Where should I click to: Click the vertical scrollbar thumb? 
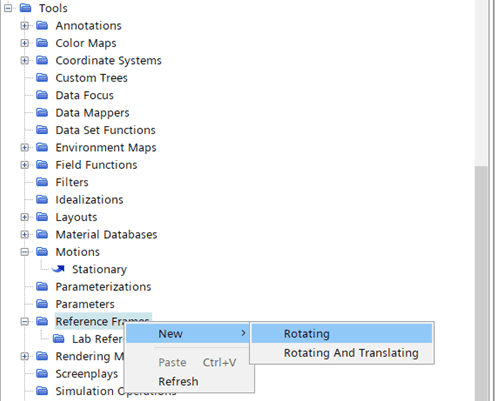pyautogui.click(x=481, y=283)
